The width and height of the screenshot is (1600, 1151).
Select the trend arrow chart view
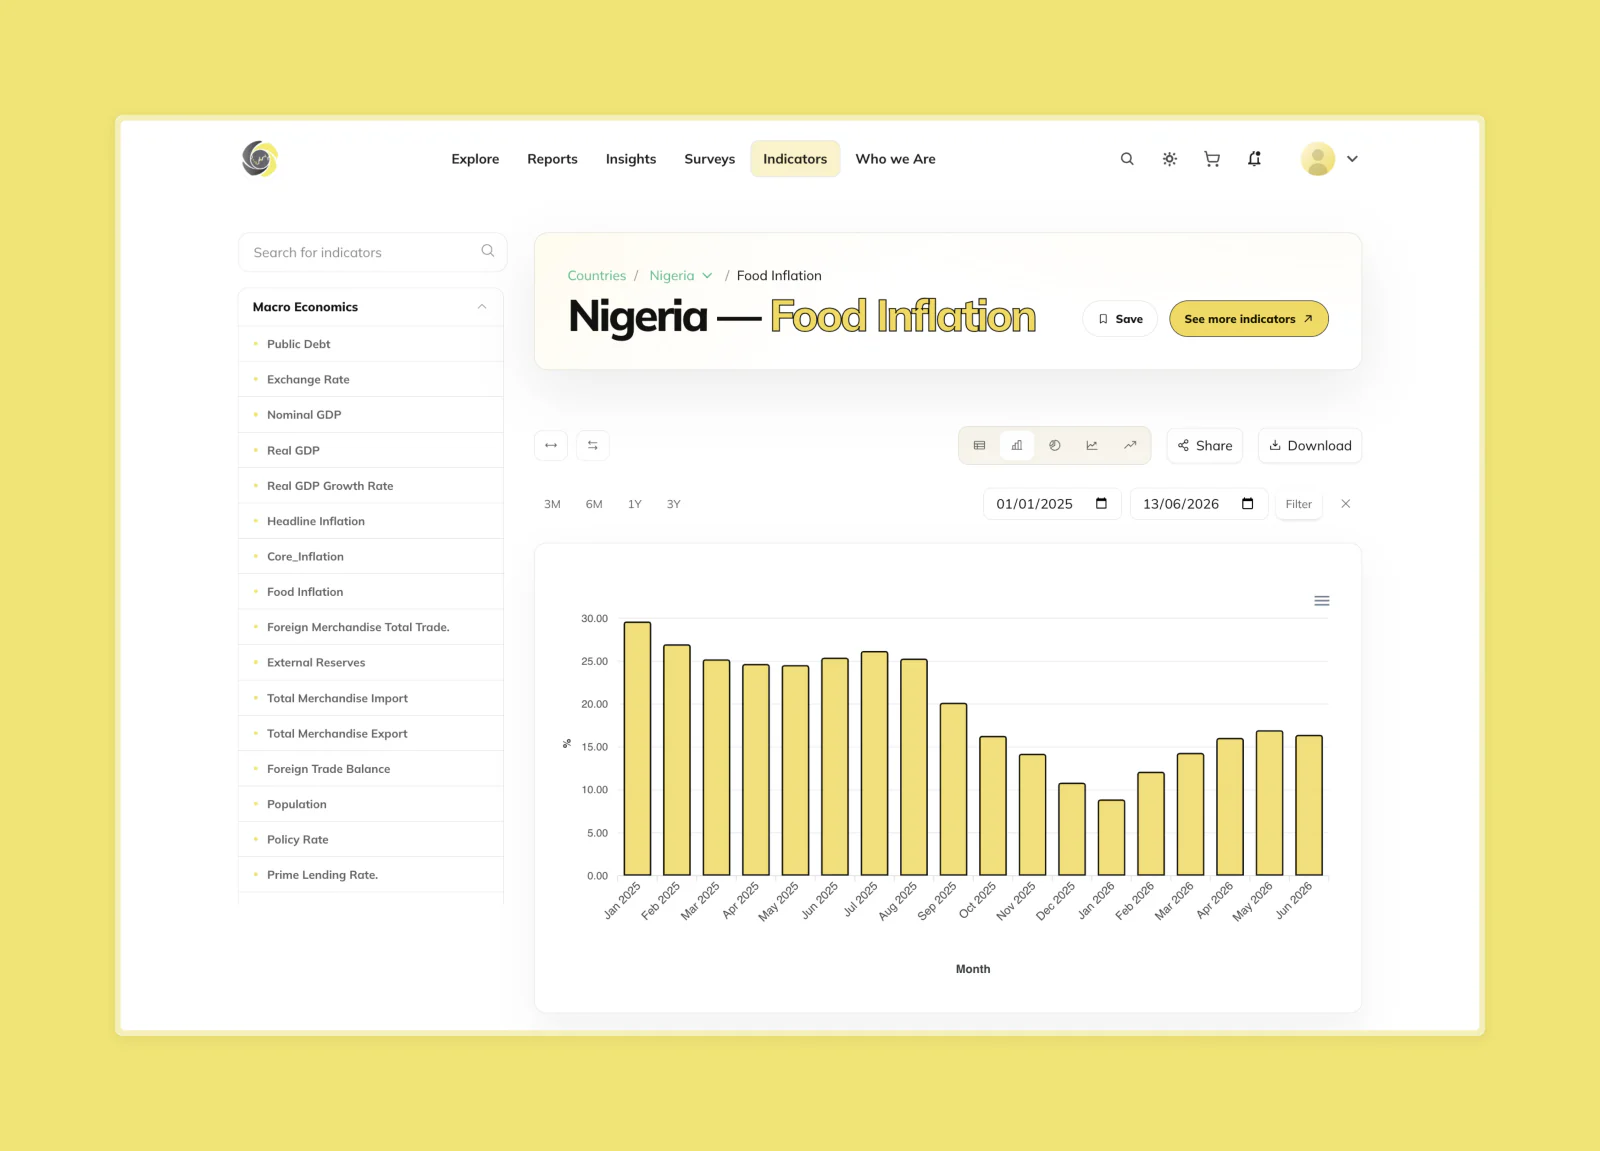[x=1130, y=446]
